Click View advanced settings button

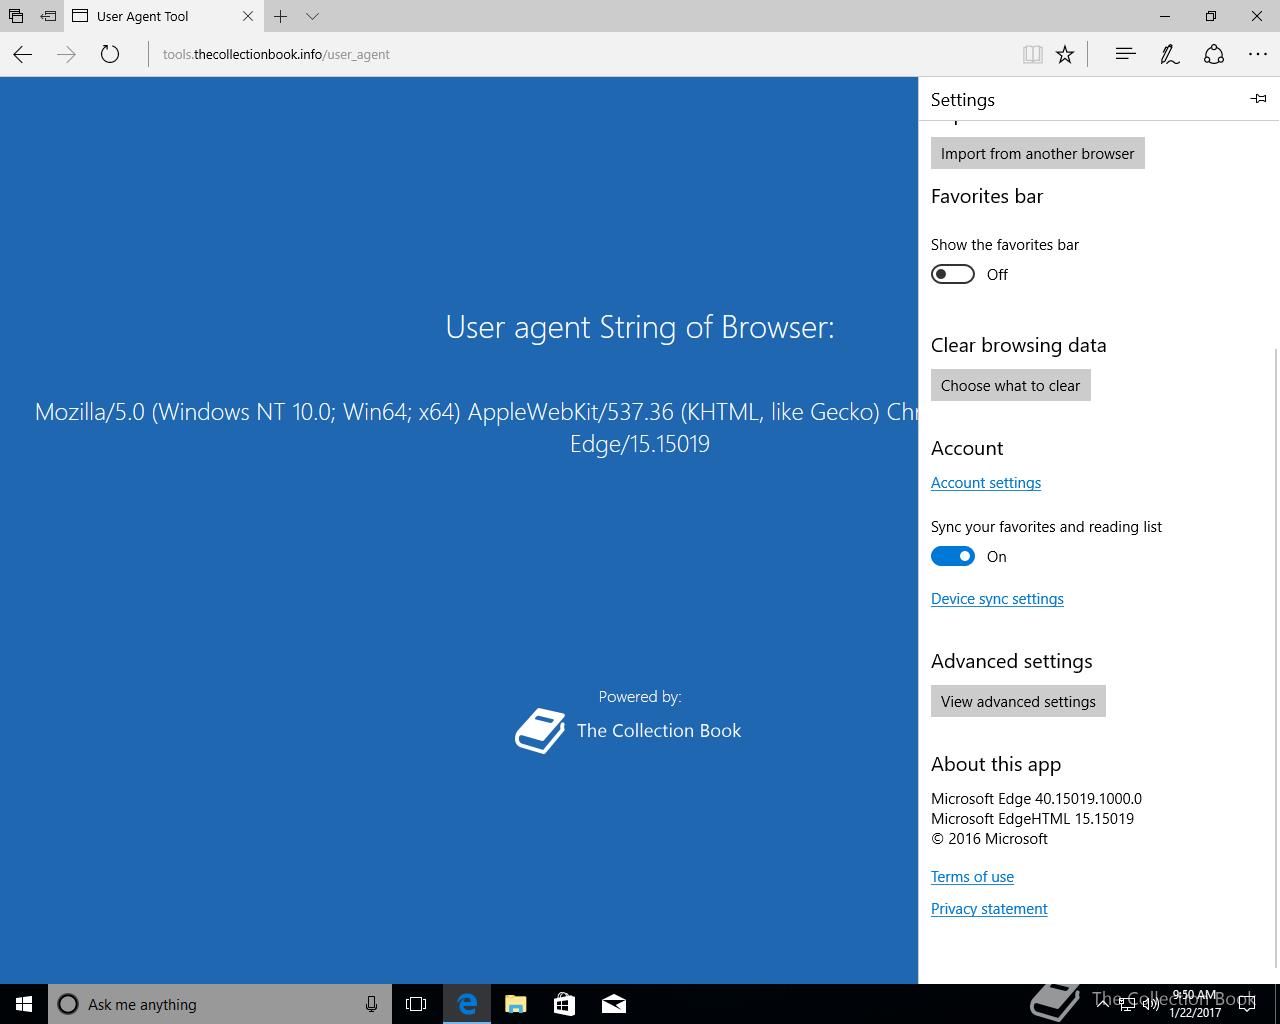point(1018,701)
